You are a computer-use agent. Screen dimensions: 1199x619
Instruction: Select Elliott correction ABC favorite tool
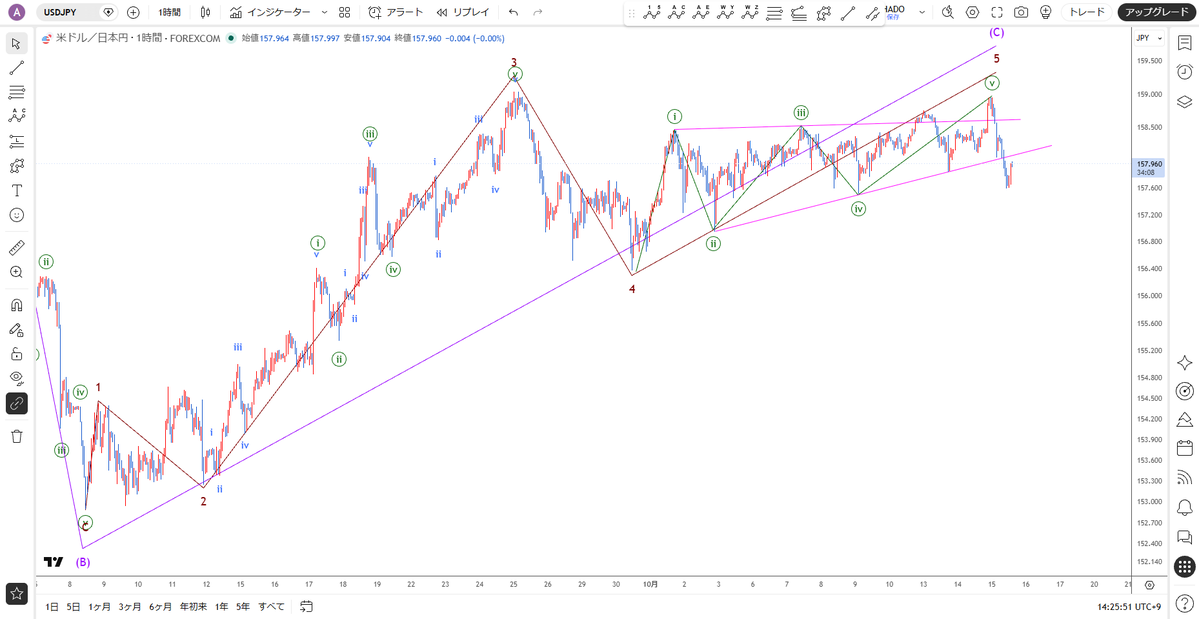click(677, 12)
